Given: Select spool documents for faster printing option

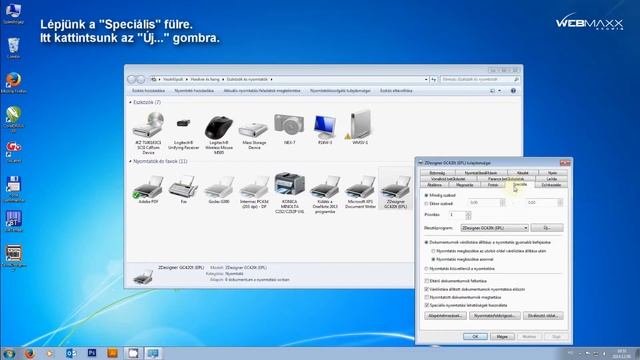Looking at the screenshot, I should 427,242.
